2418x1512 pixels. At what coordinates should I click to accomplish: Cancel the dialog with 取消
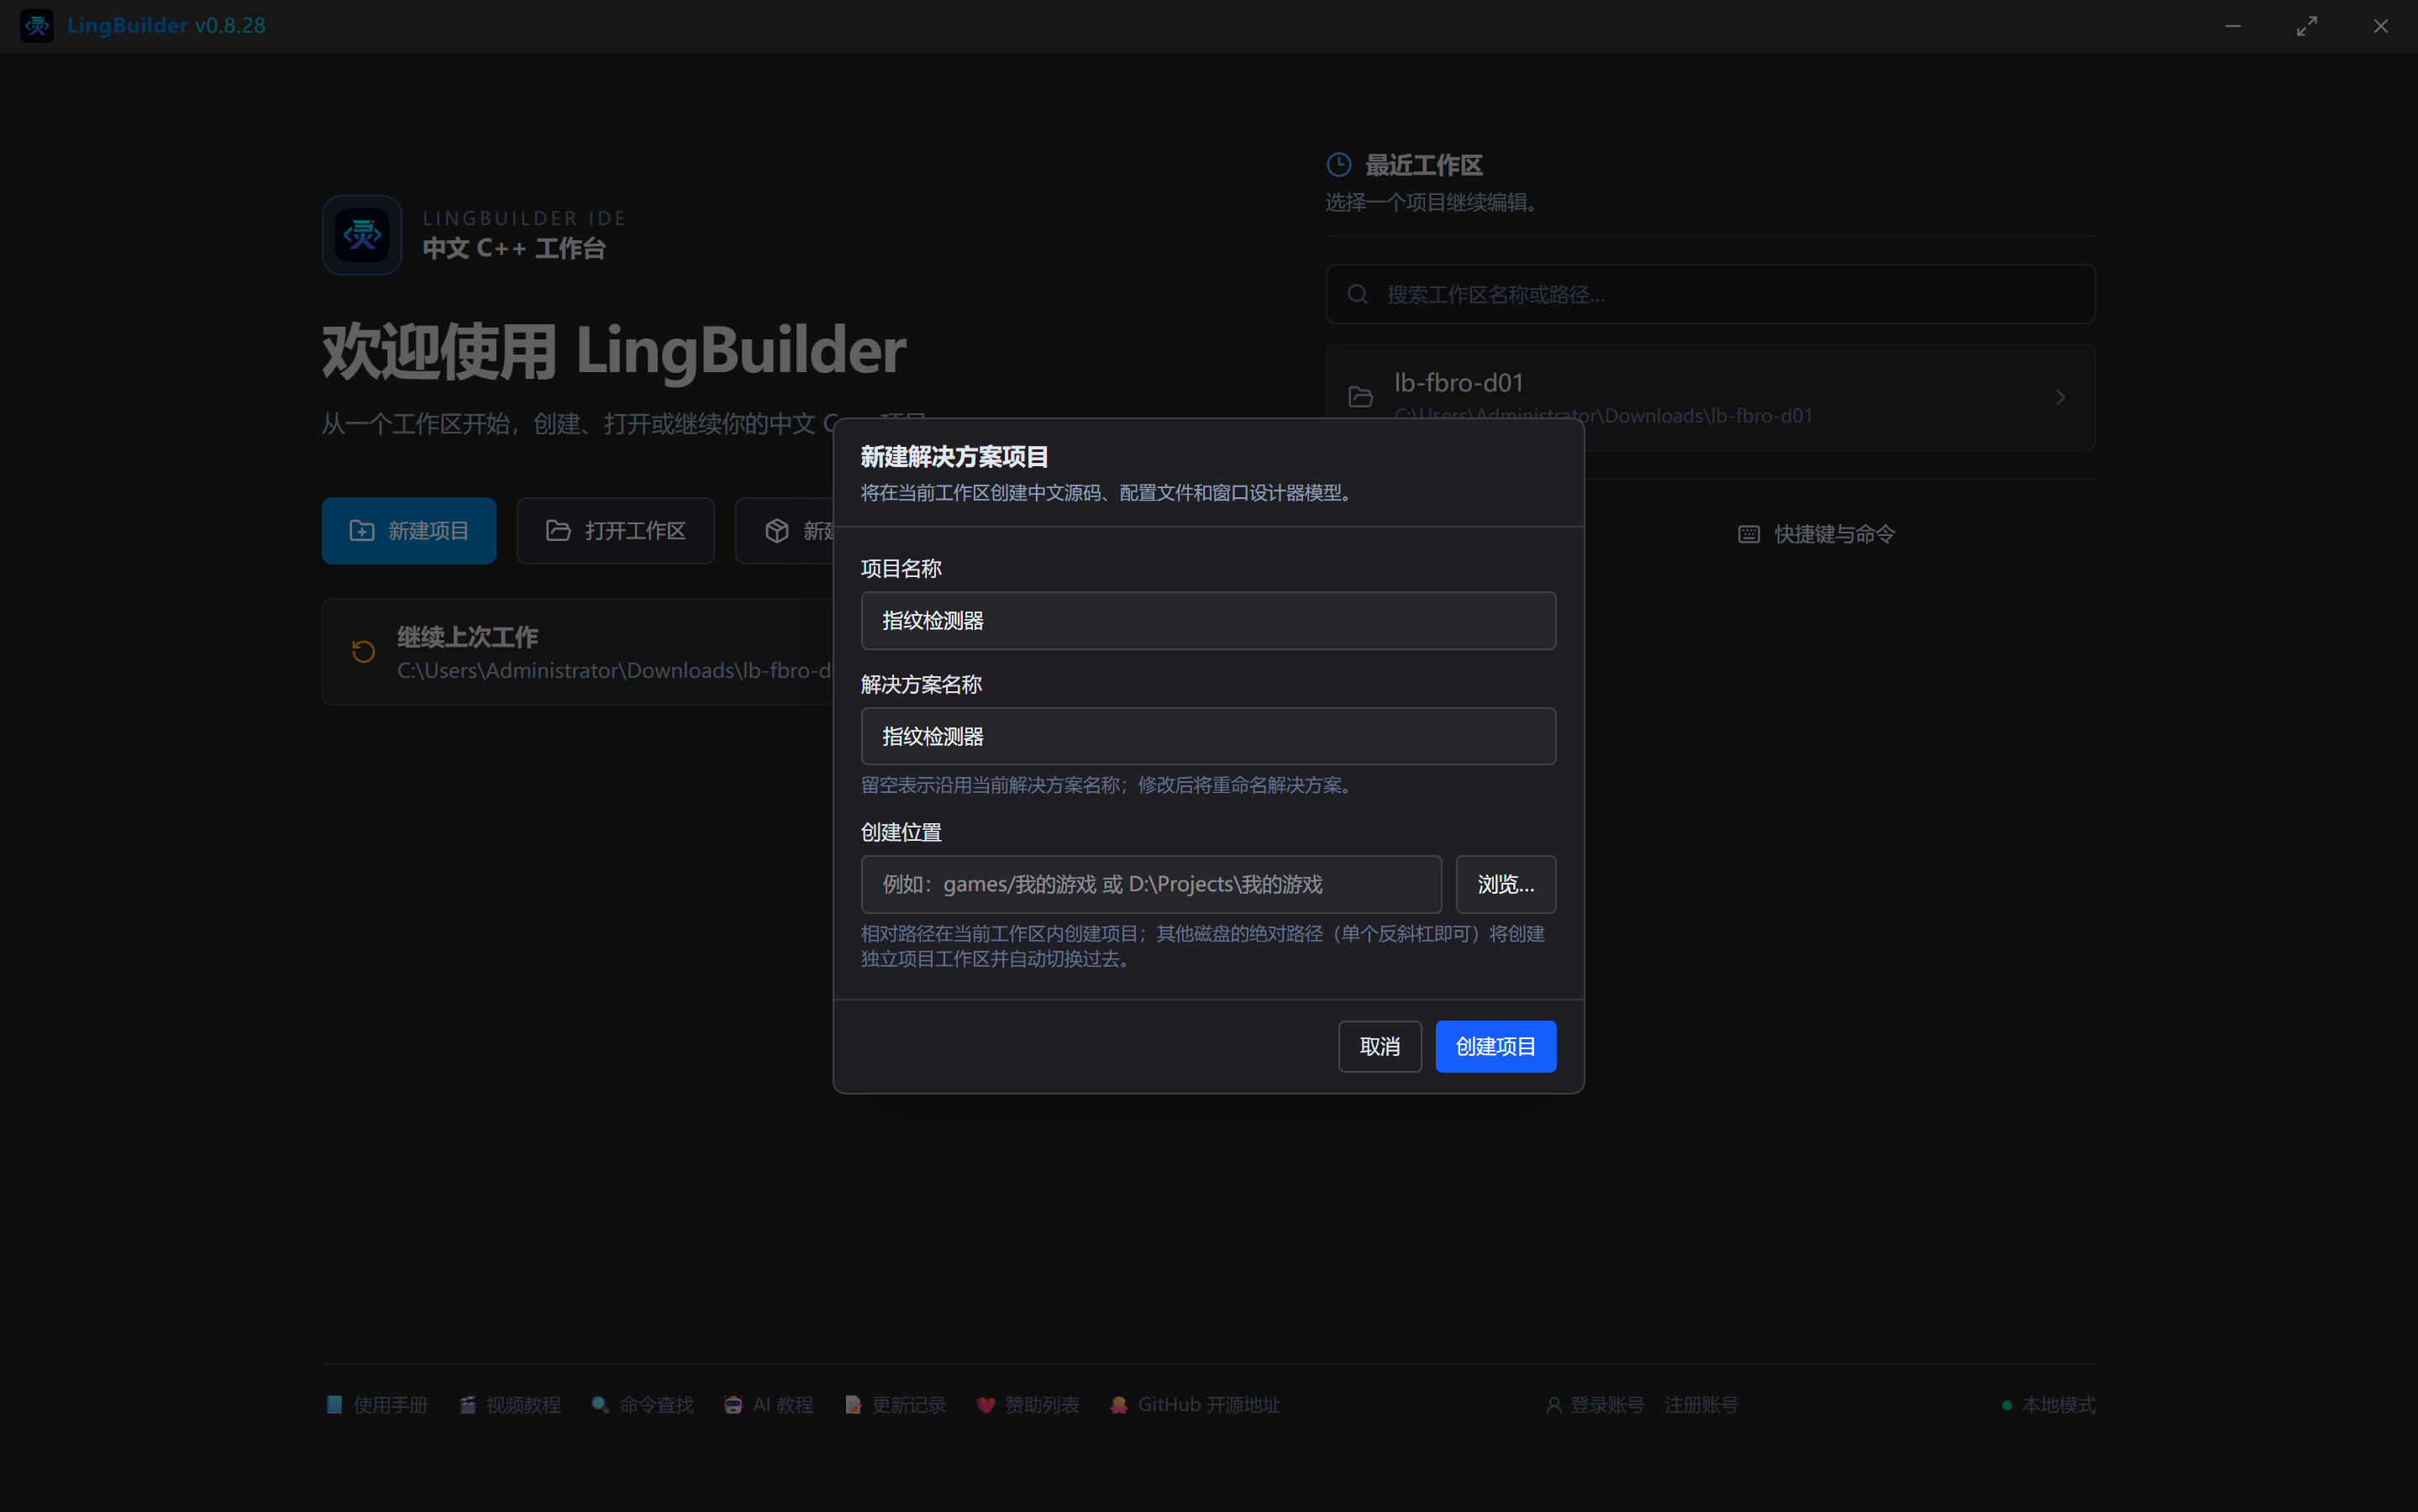(1380, 1046)
